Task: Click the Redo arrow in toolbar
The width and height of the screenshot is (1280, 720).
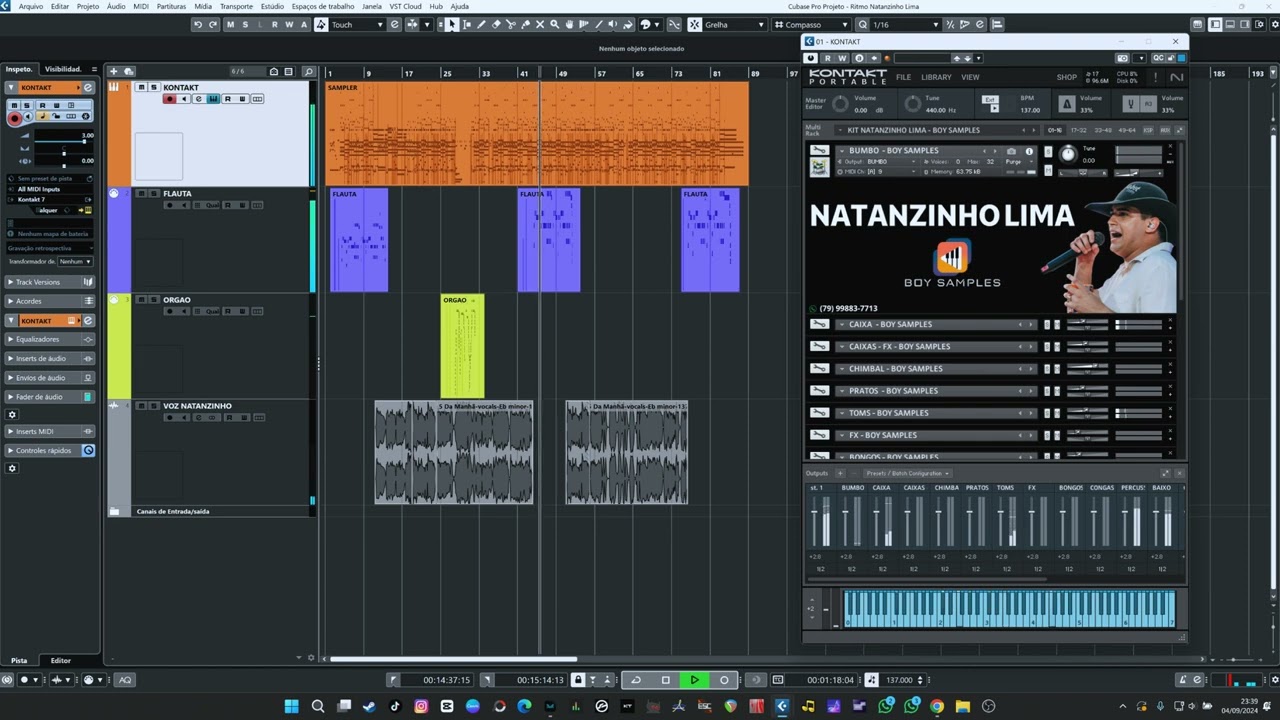Action: 212,24
